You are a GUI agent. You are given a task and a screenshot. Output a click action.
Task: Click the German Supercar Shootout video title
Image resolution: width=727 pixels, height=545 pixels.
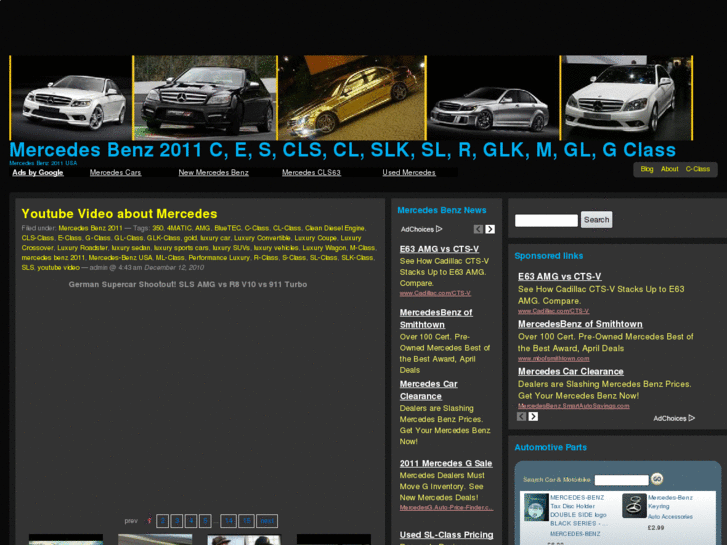[x=188, y=284]
